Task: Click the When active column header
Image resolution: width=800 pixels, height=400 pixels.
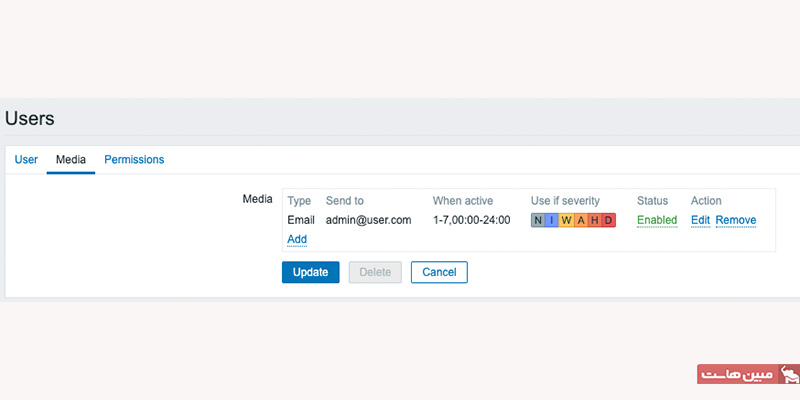Action: pos(463,201)
